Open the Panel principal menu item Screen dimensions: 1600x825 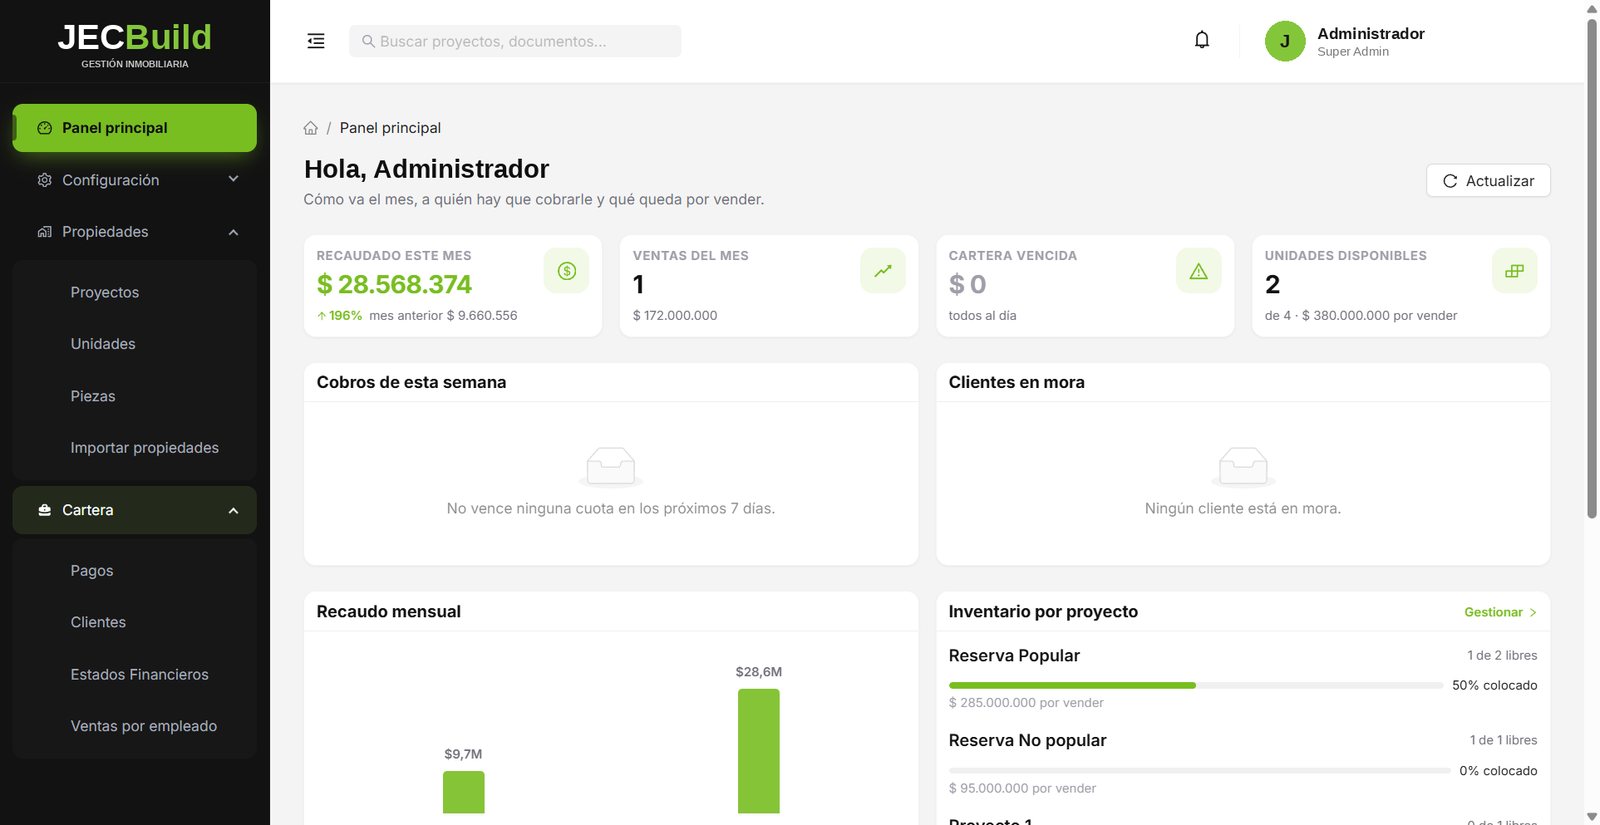pos(135,128)
